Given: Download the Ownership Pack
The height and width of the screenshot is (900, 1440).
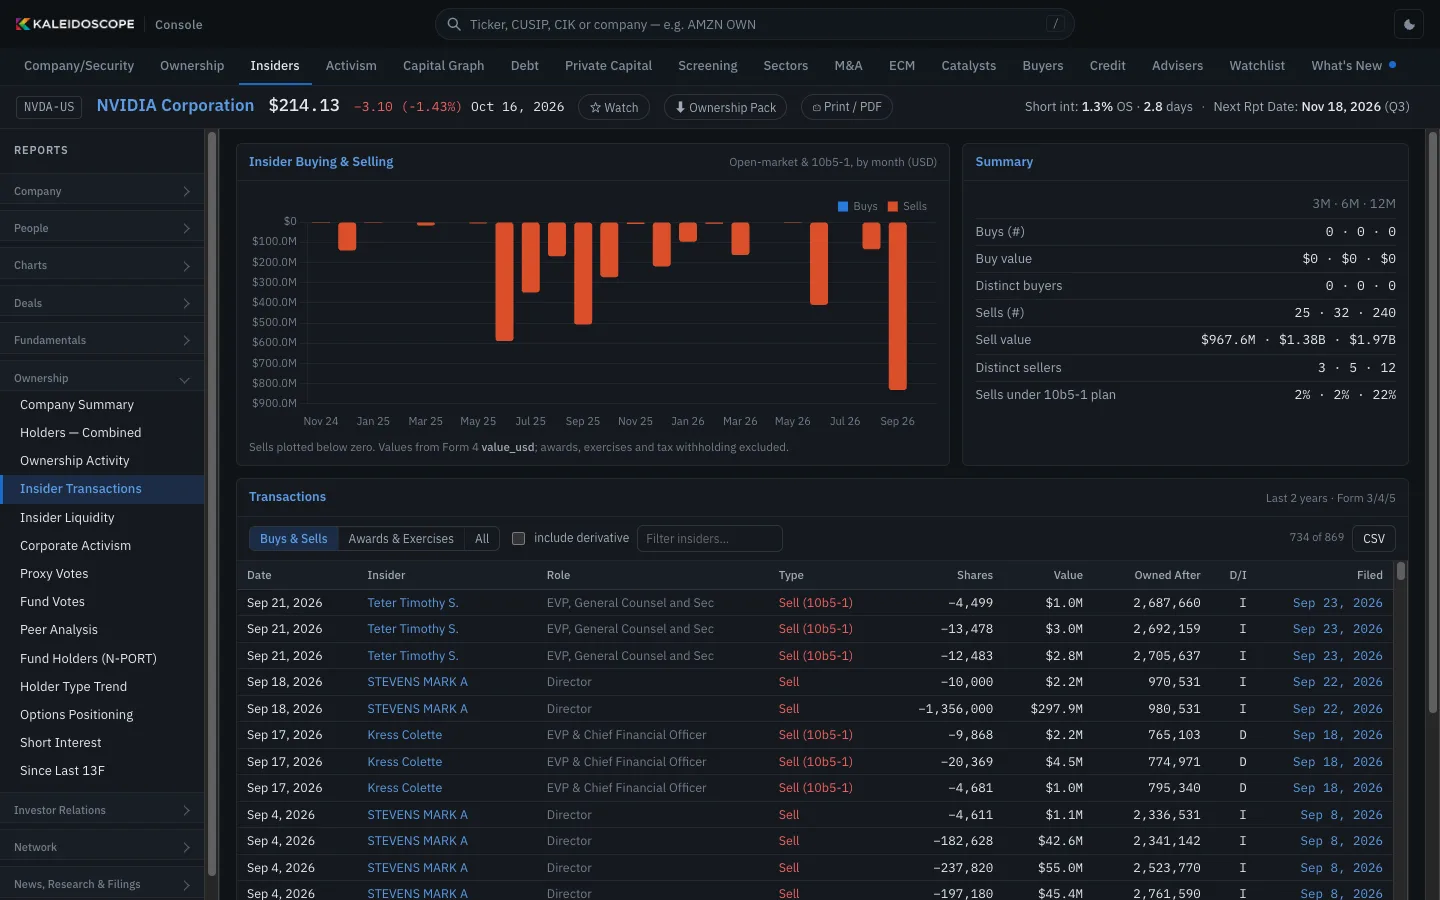Looking at the screenshot, I should [x=725, y=107].
